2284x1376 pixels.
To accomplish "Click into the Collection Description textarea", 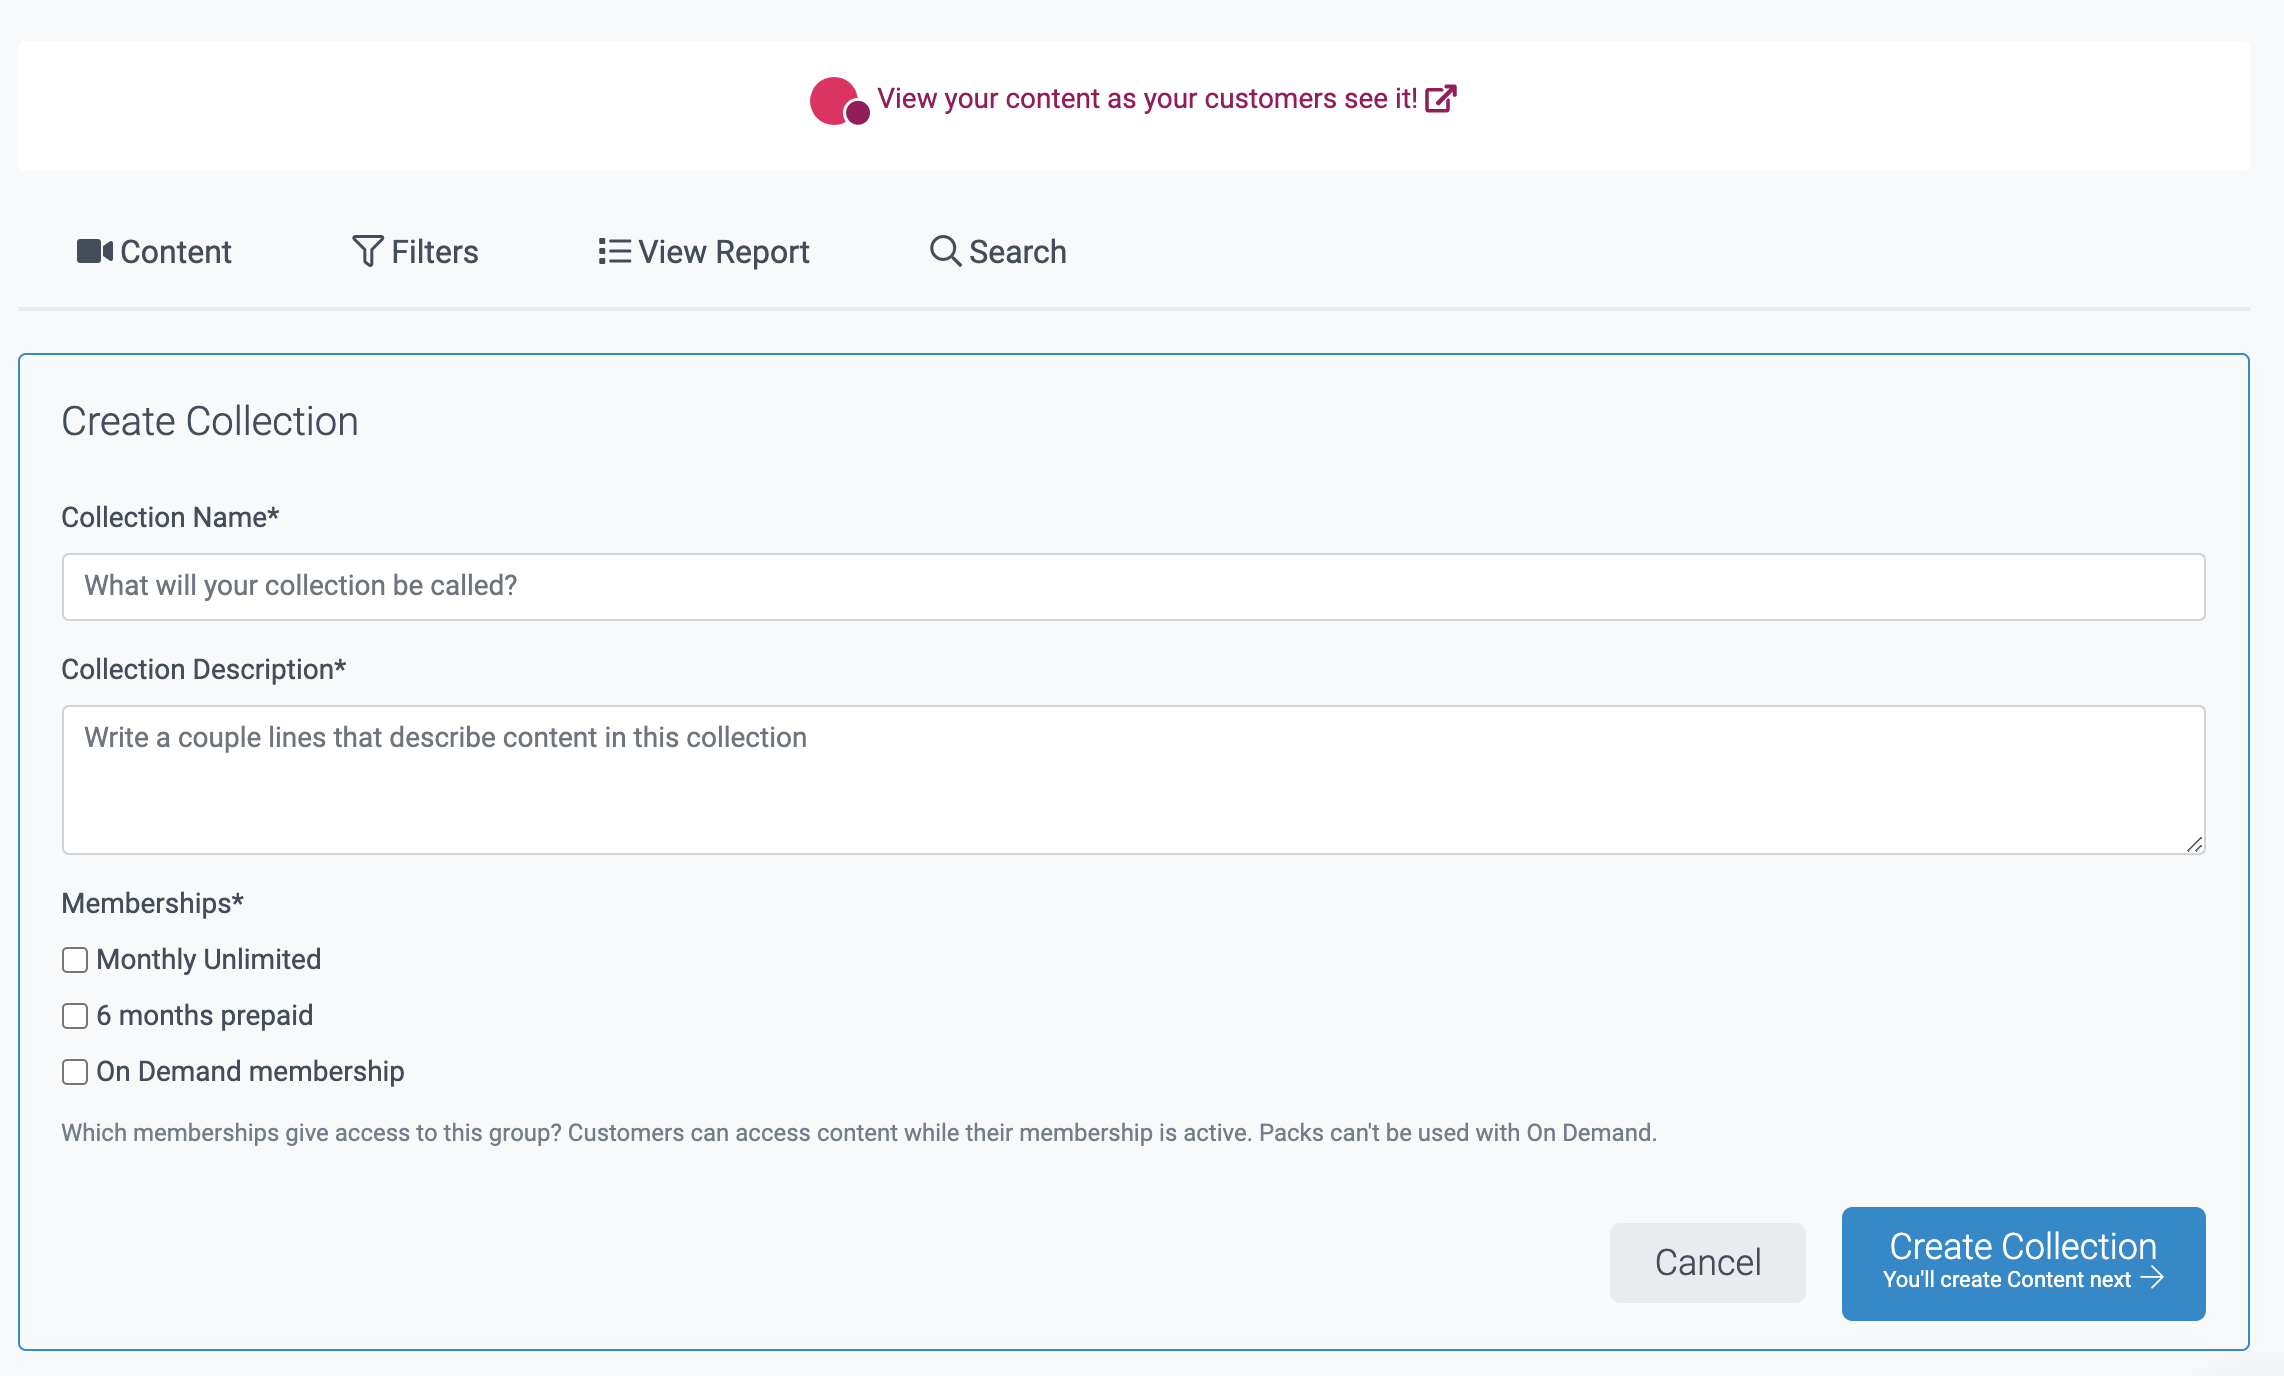I will coord(1133,780).
